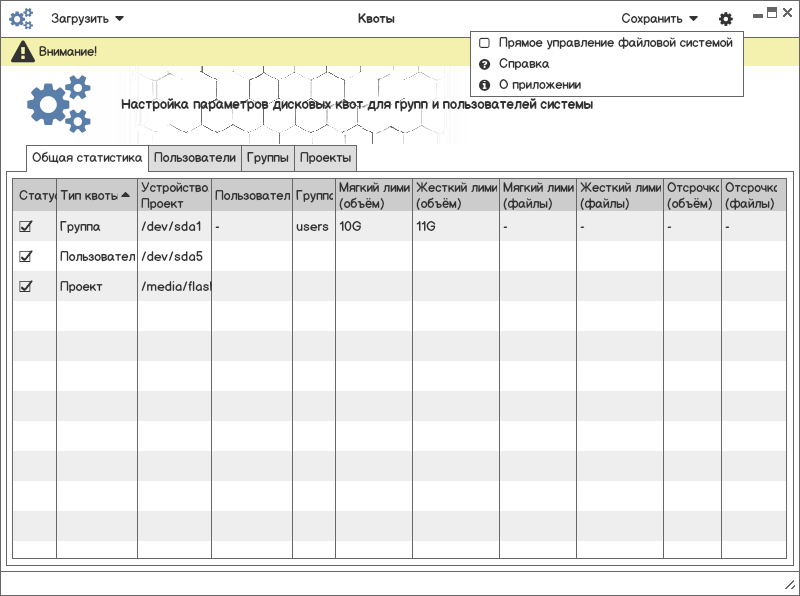
Task: Uncheck status checkbox for Проект row
Action: 26,286
